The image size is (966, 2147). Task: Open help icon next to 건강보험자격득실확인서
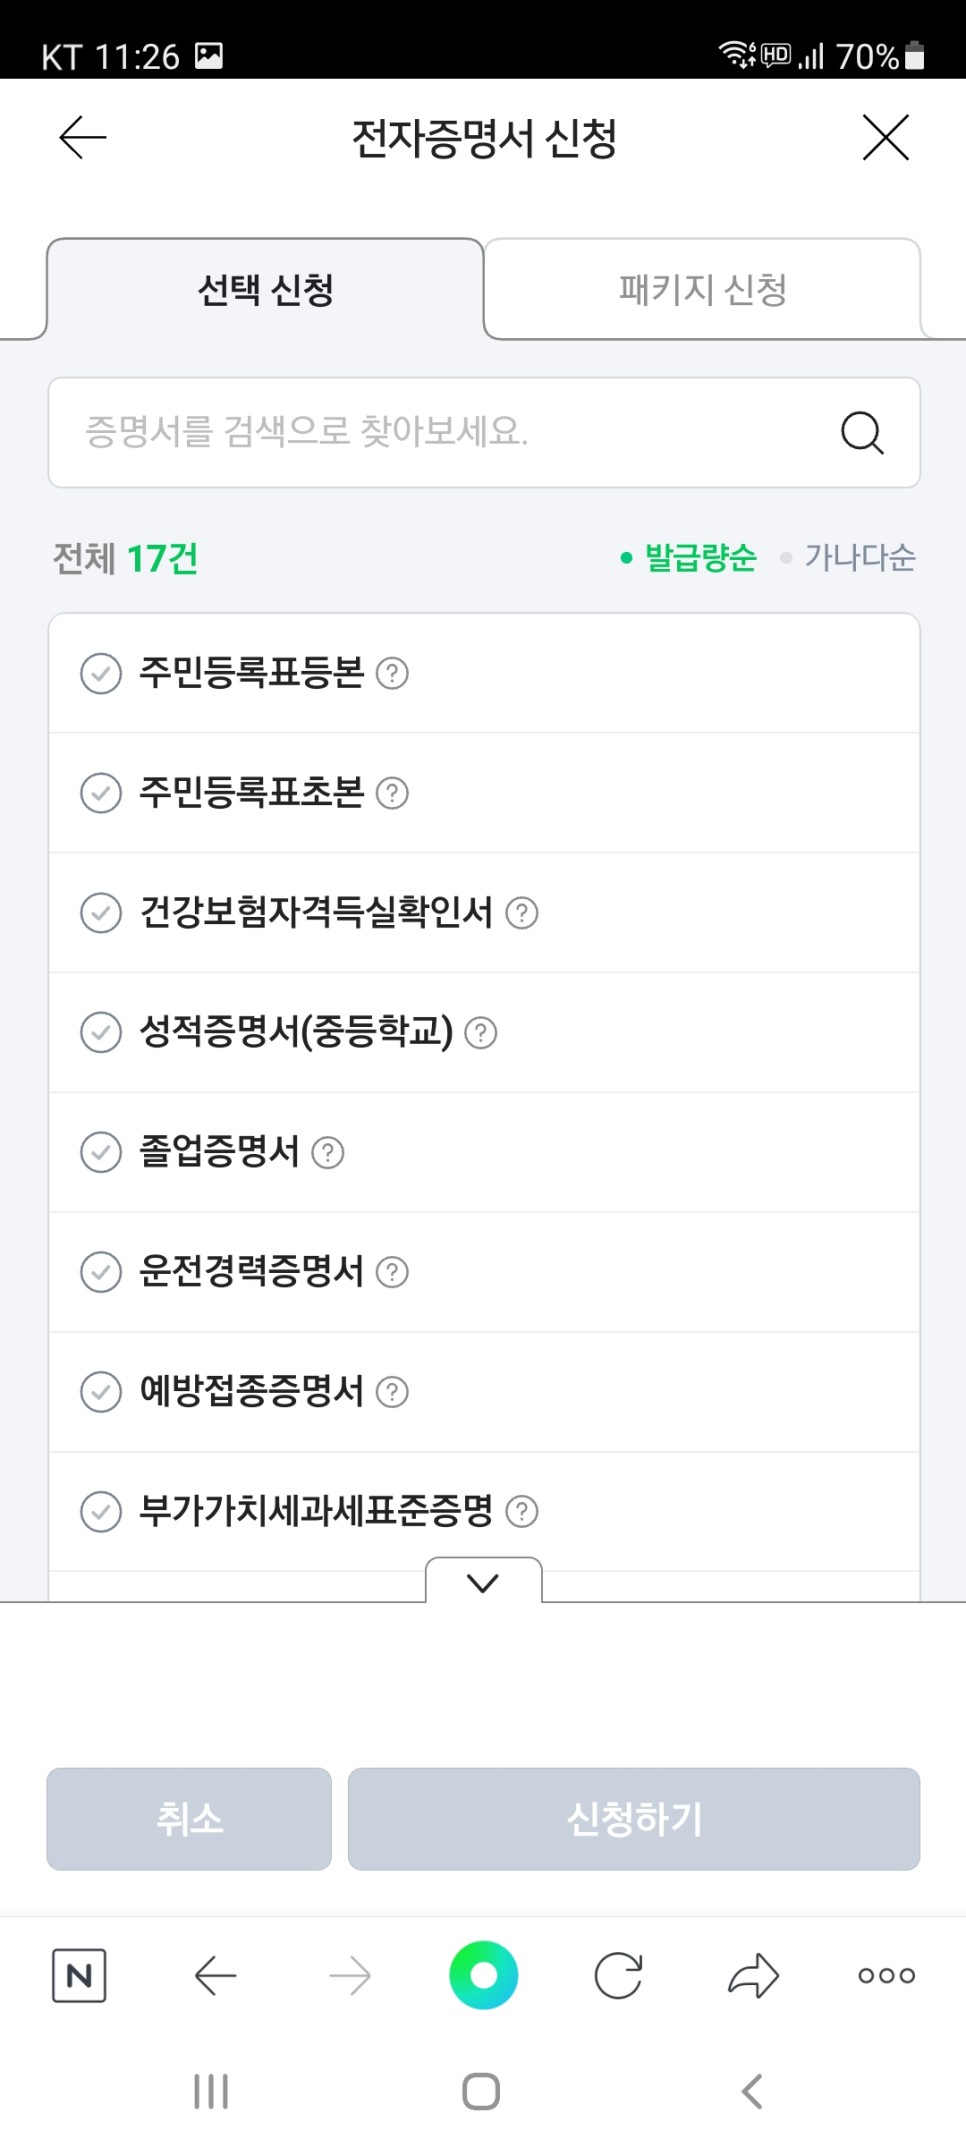(x=521, y=913)
